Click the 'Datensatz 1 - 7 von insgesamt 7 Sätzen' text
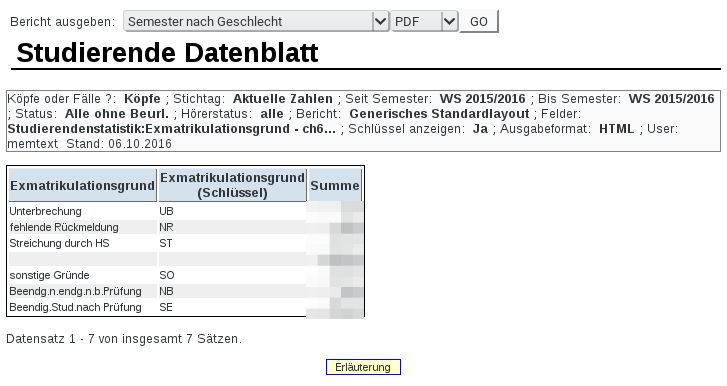This screenshot has height=386, width=727. point(124,339)
